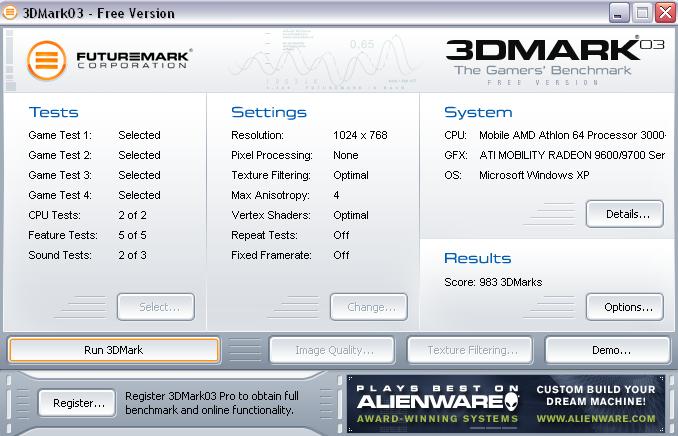
Task: Click the "Texture Filtering:" settings label
Action: 271,175
